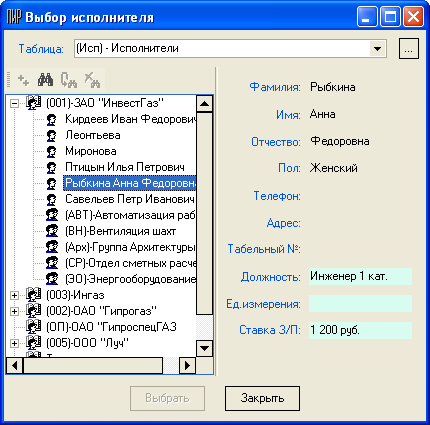Click the find next binoculars icon
Screen dimensions: 430x425
tap(69, 80)
